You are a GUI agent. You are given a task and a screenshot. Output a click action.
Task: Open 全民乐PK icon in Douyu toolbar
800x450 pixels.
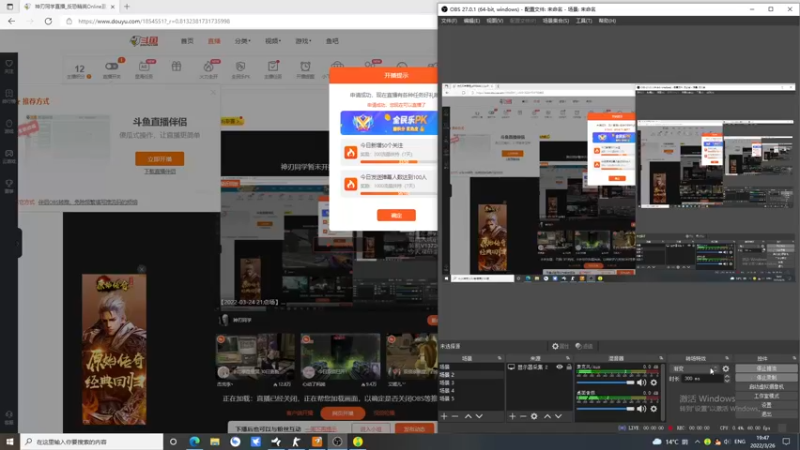point(240,69)
